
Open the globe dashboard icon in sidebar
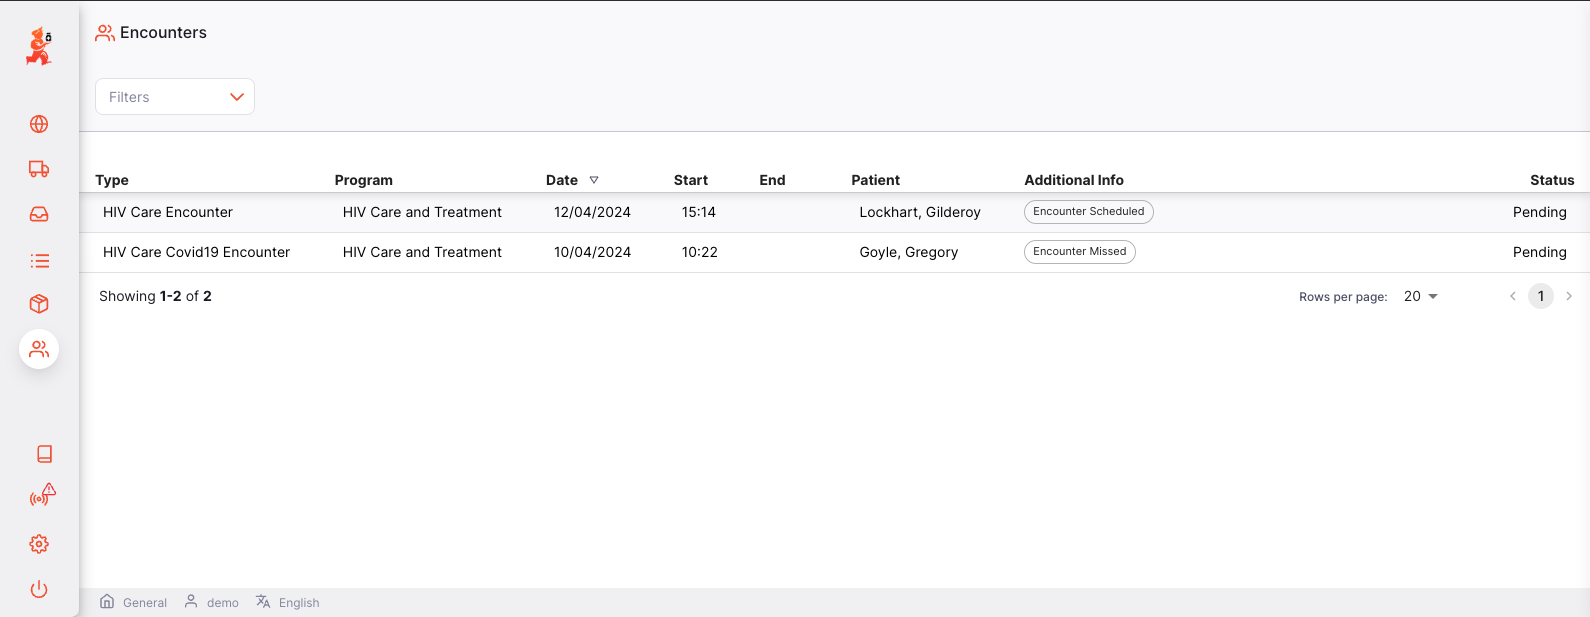click(39, 124)
